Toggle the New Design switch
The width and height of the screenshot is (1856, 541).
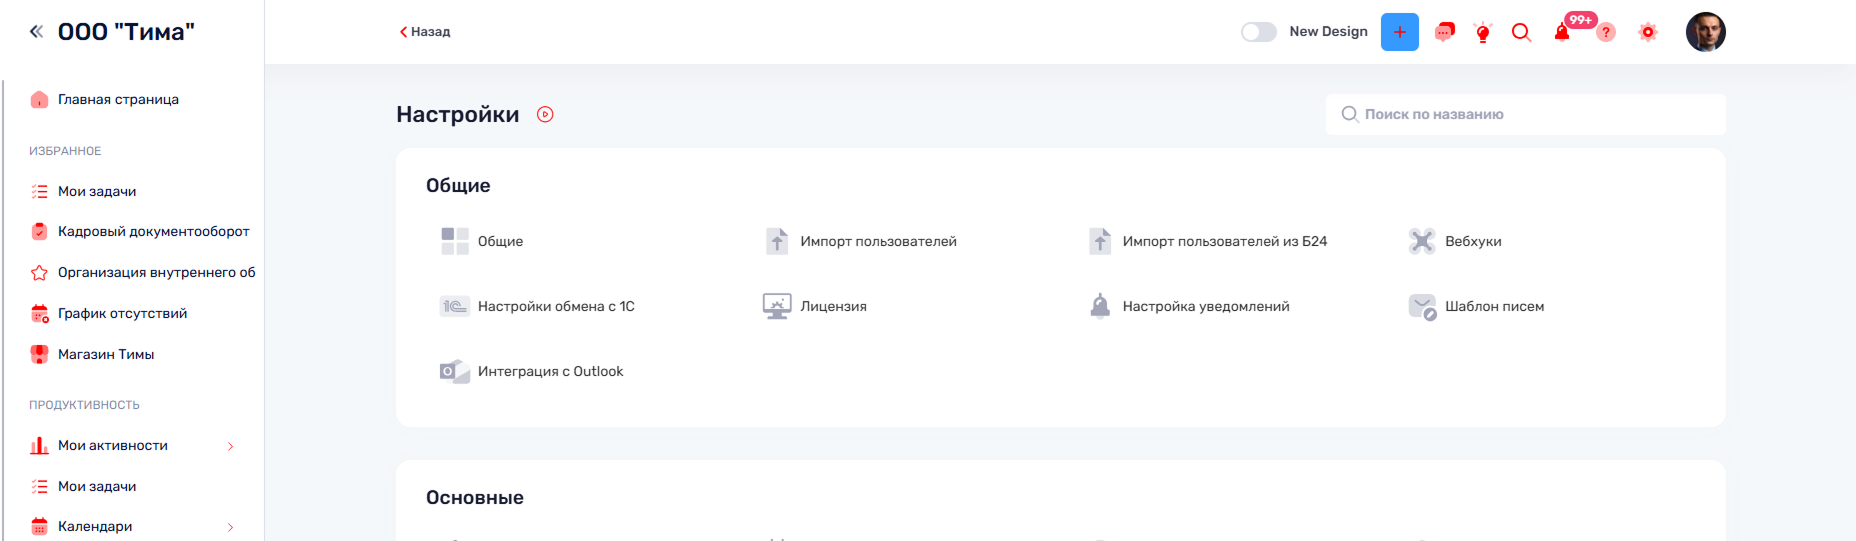click(1258, 32)
